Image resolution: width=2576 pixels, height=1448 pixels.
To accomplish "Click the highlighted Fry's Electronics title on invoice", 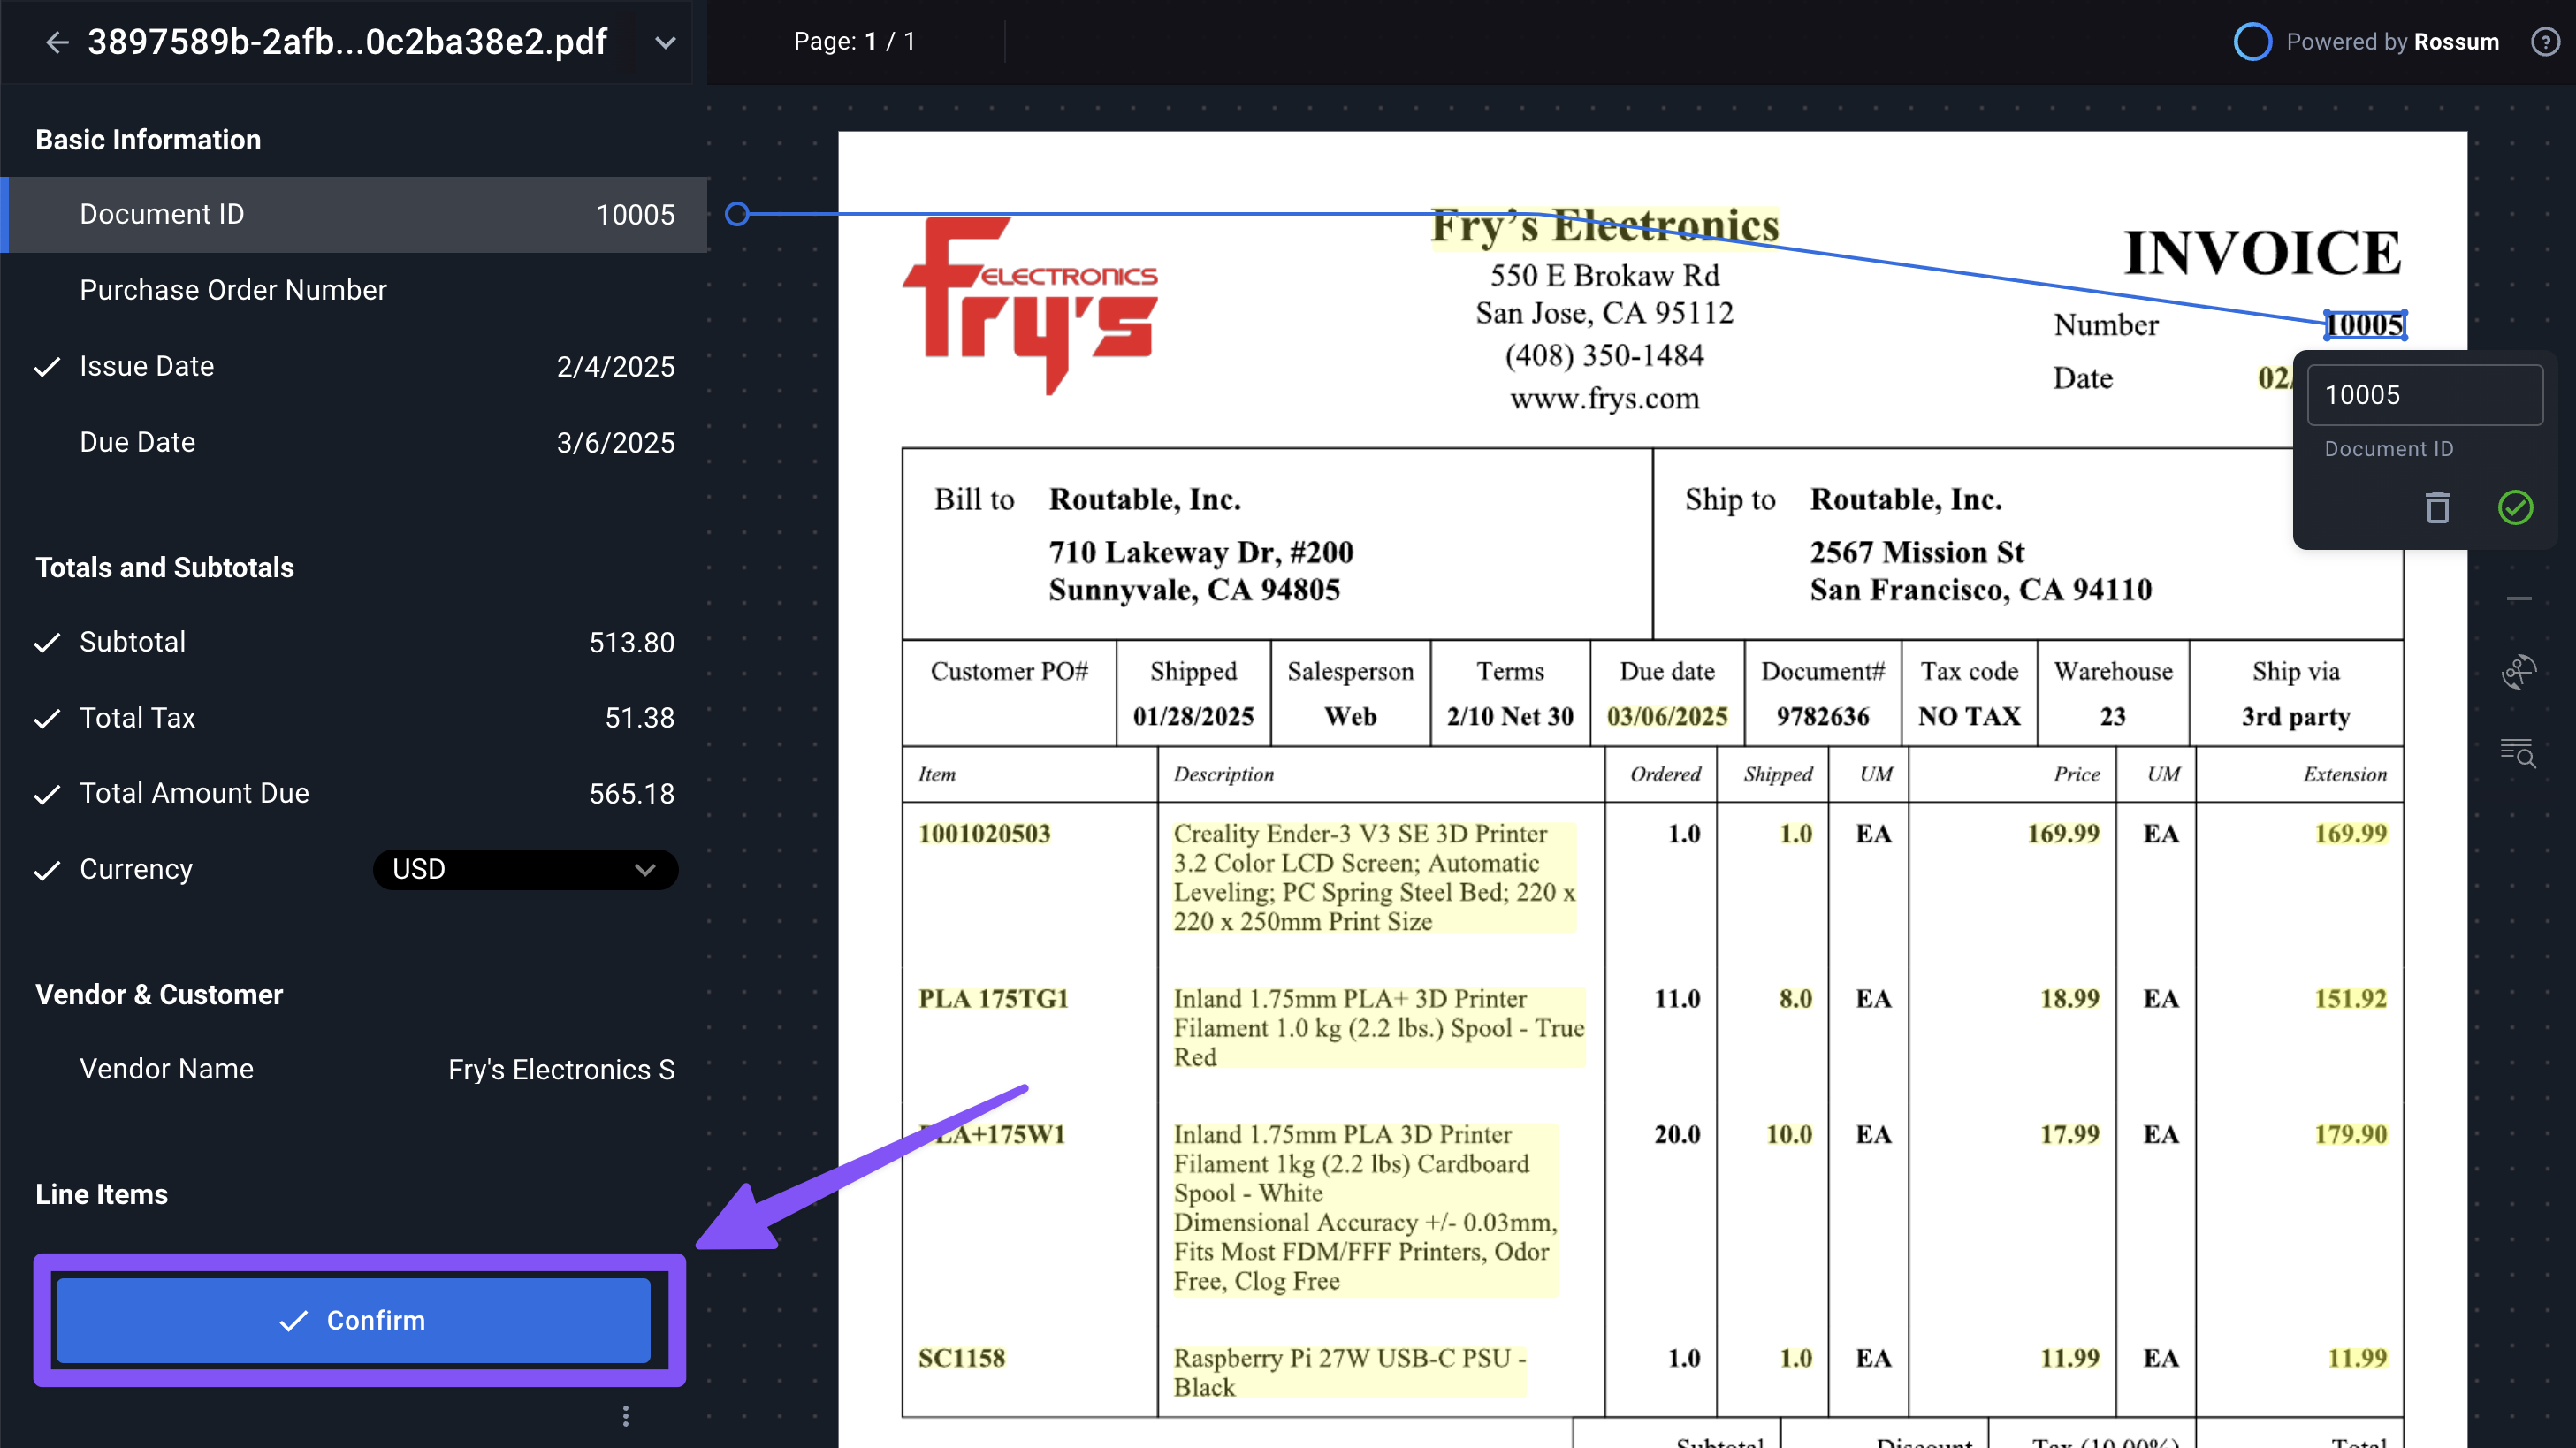I will pyautogui.click(x=1605, y=226).
